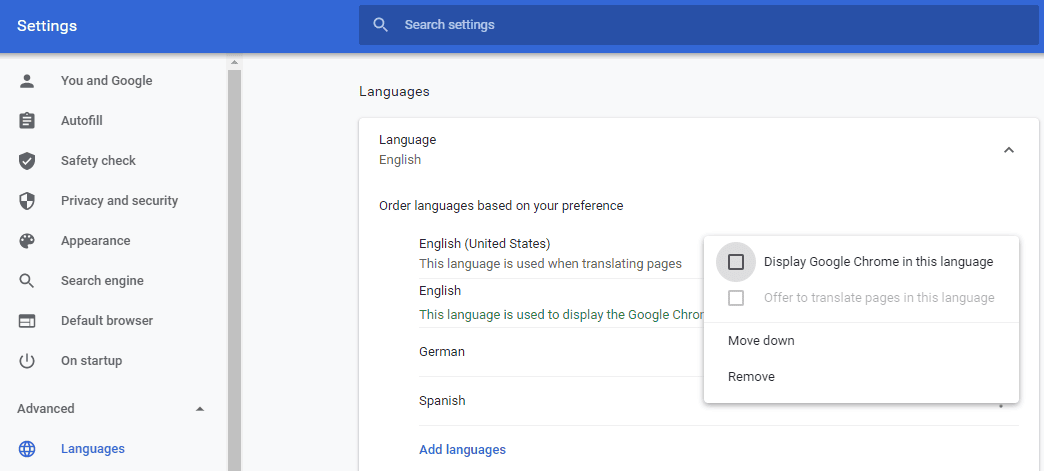This screenshot has height=471, width=1044.
Task: Open Search engine settings
Action: tap(102, 280)
